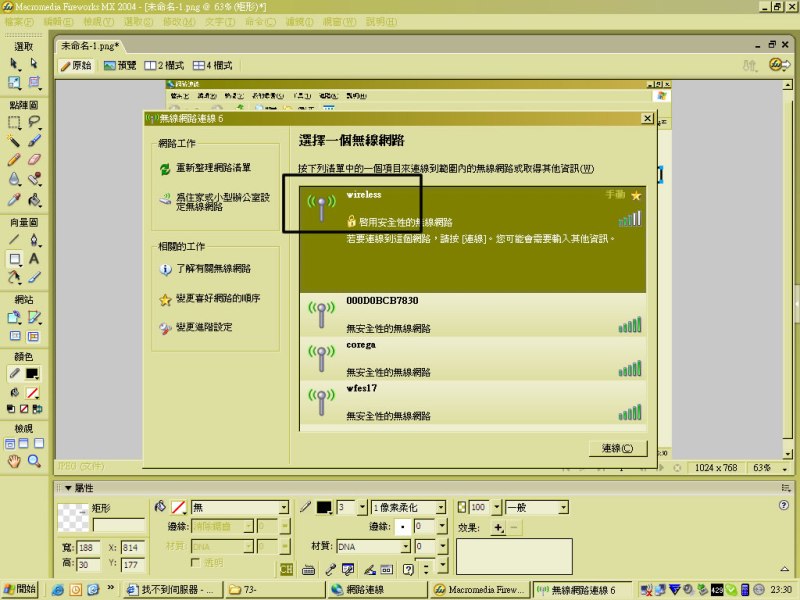Viewport: 800px width, 600px height.
Task: Select the Slice tool
Action: (34, 317)
